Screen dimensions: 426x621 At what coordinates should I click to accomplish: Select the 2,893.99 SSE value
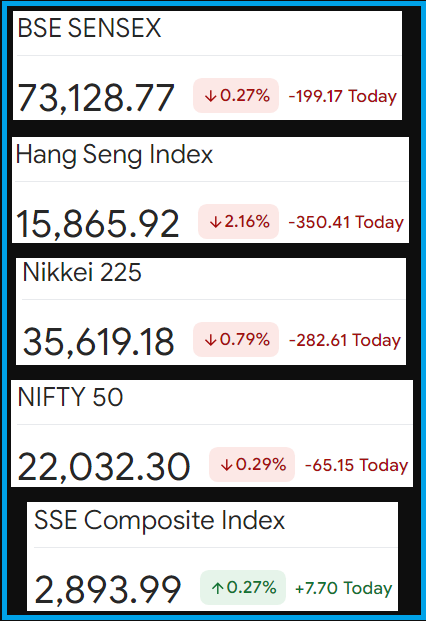(x=108, y=590)
